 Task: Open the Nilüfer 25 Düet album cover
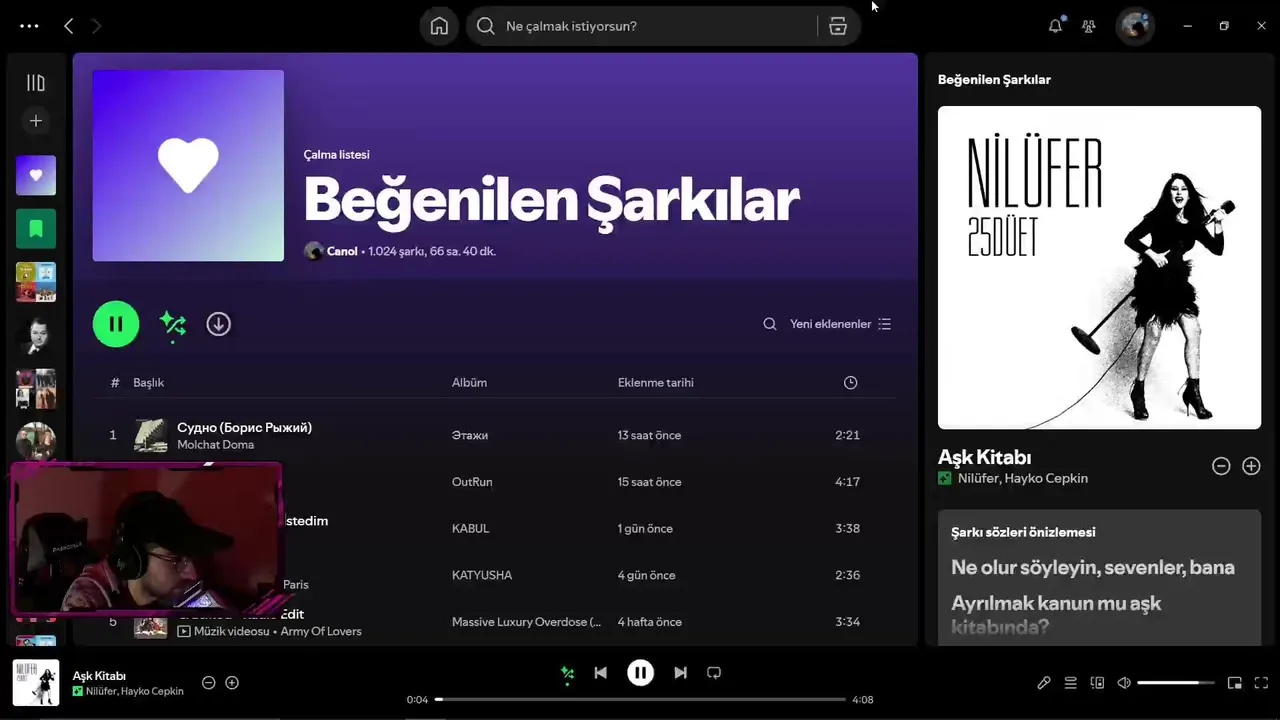[1099, 267]
